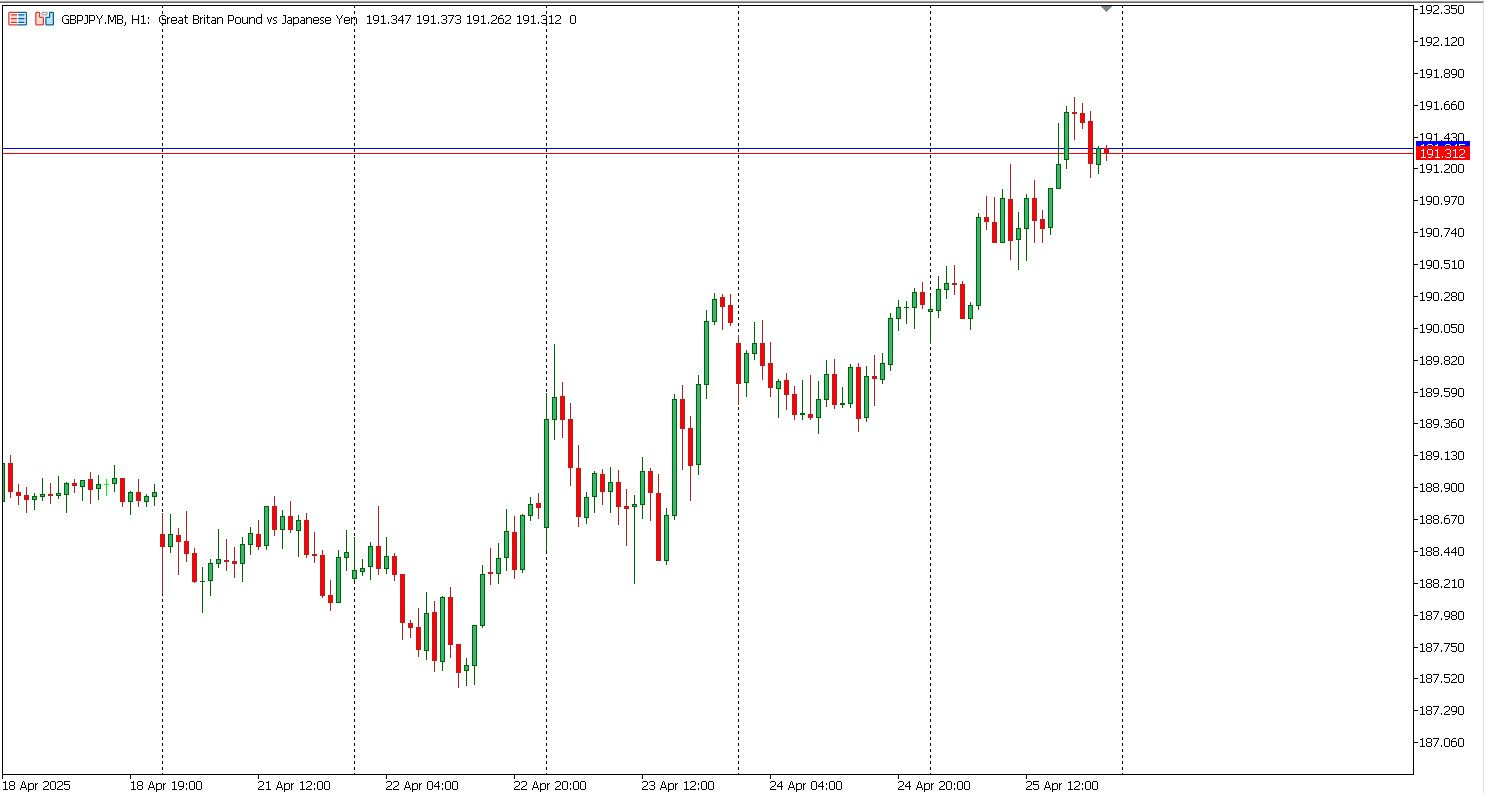Screen dimensions: 1485x793
Task: Click the Great Britan Pound description text
Action: pos(257,20)
